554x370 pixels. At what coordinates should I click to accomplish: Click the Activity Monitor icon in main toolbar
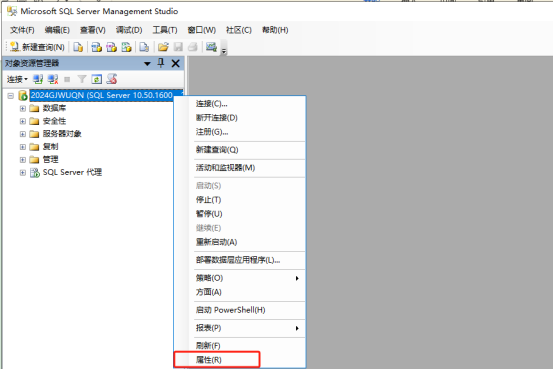[x=211, y=47]
